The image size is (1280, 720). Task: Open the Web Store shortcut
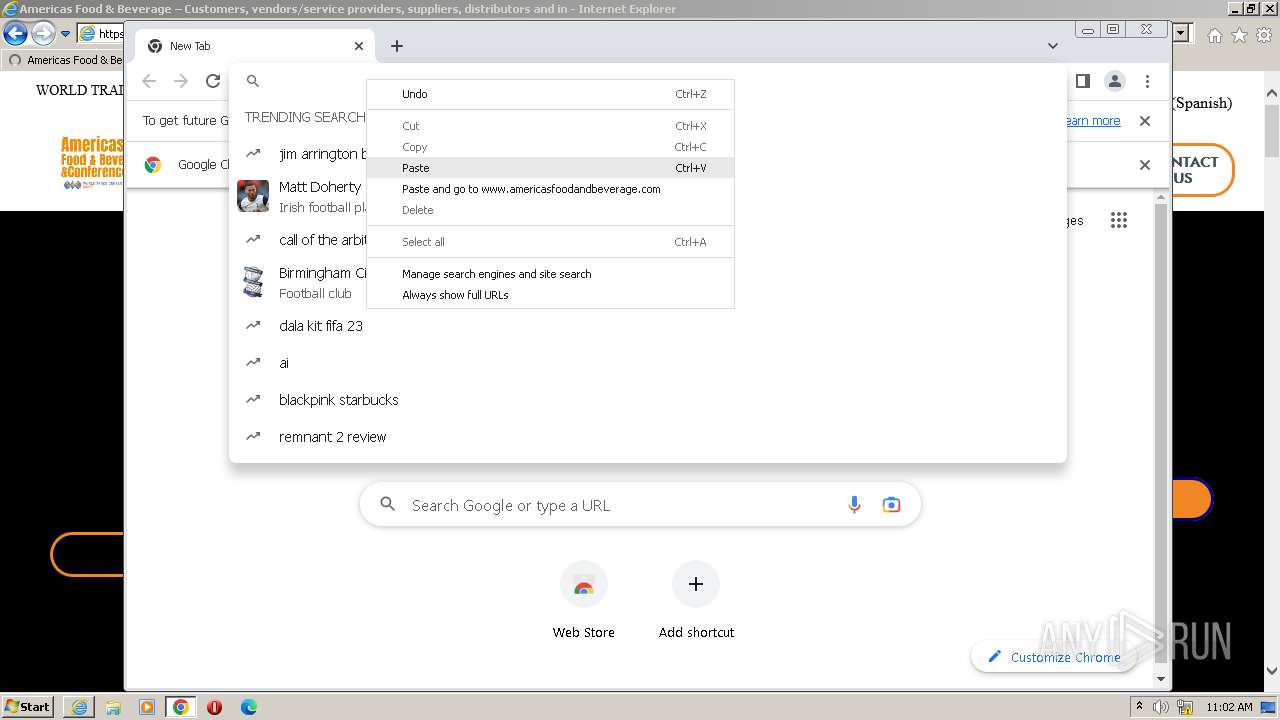point(583,600)
